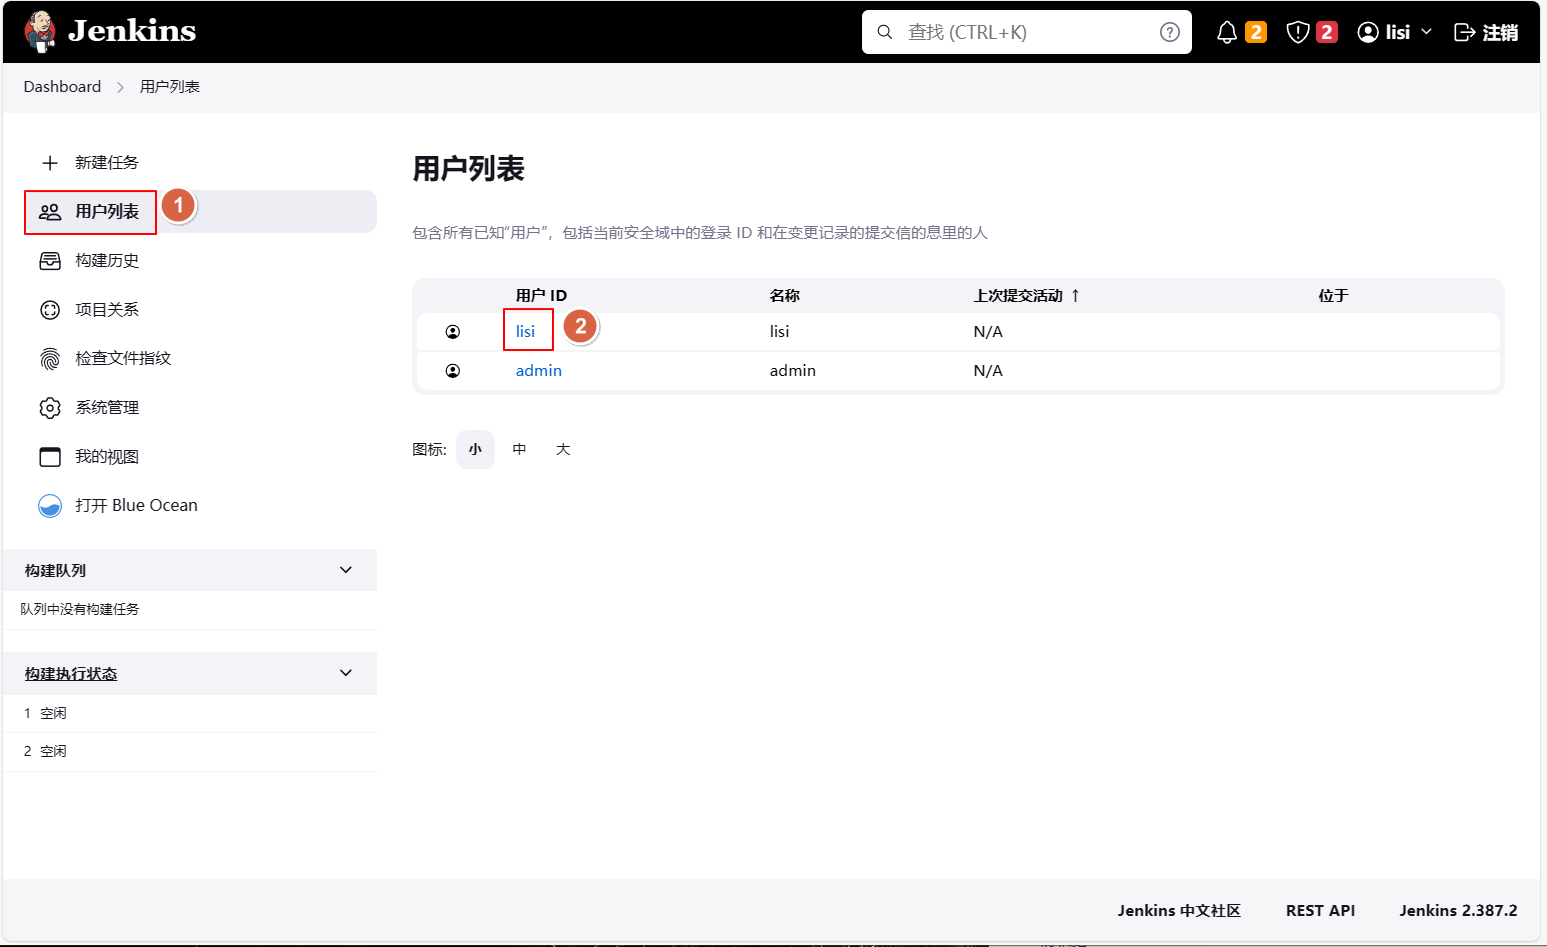The height and width of the screenshot is (947, 1547).
Task: Open the admin user ID link
Action: [x=539, y=371]
